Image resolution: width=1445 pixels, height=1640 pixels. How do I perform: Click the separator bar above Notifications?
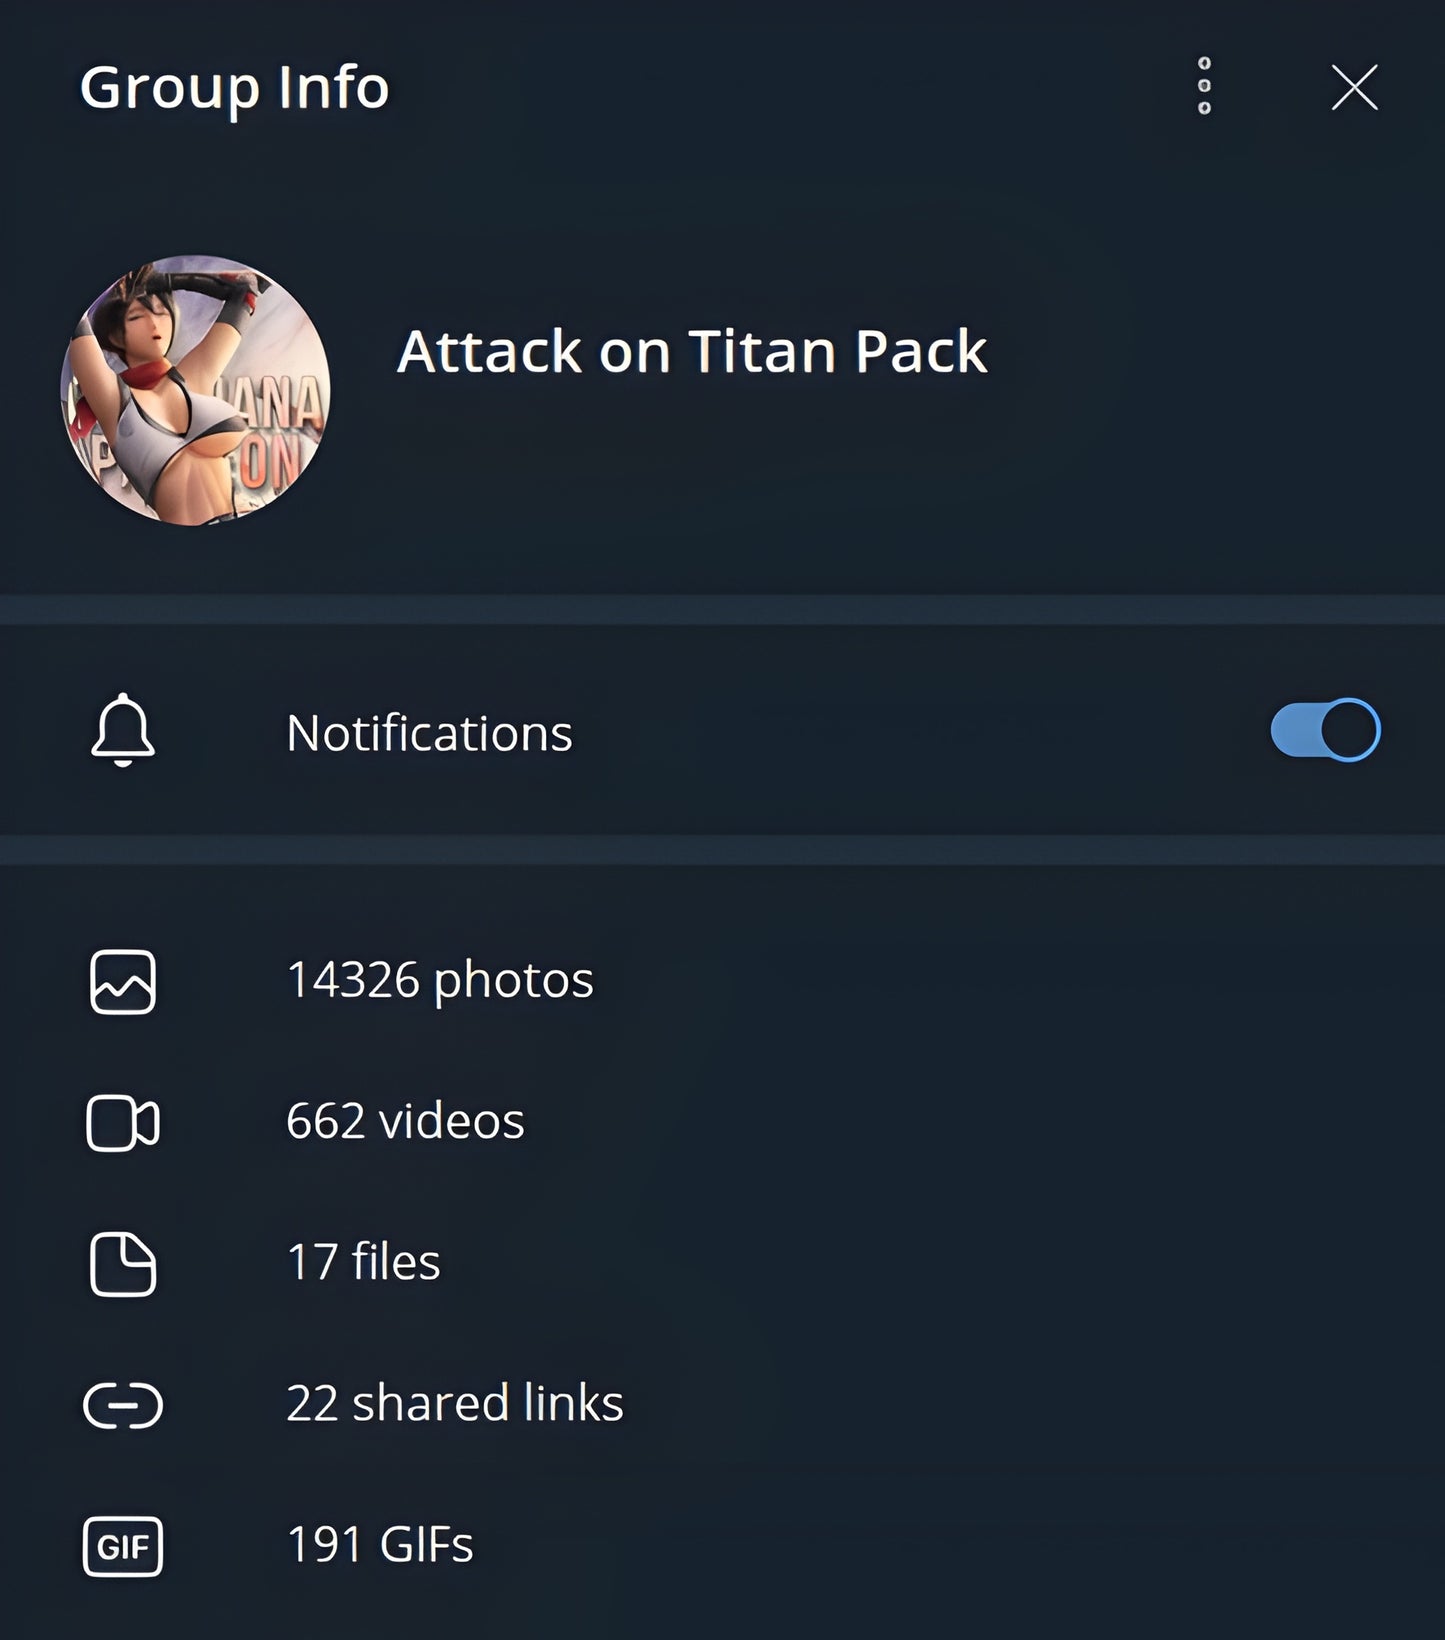pos(722,610)
